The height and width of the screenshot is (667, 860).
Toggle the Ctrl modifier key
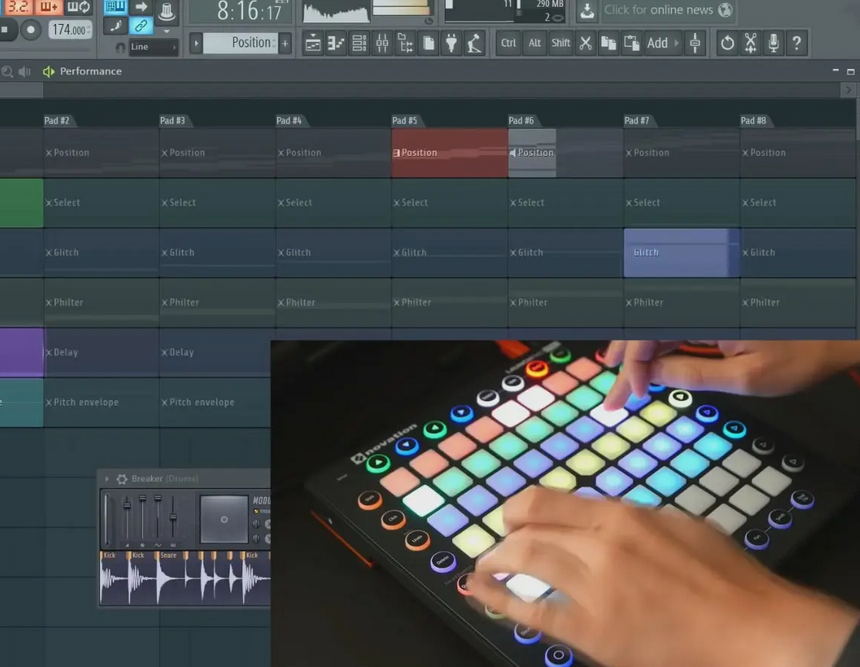[508, 43]
